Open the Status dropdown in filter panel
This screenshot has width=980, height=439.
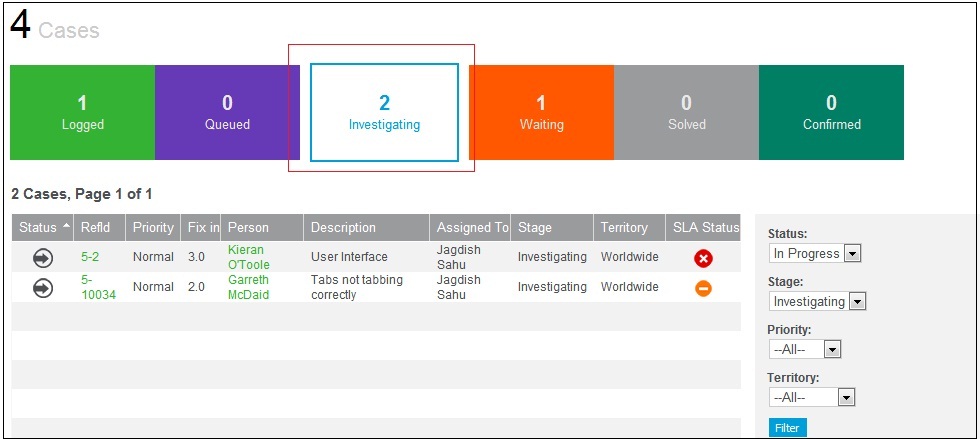coord(815,253)
